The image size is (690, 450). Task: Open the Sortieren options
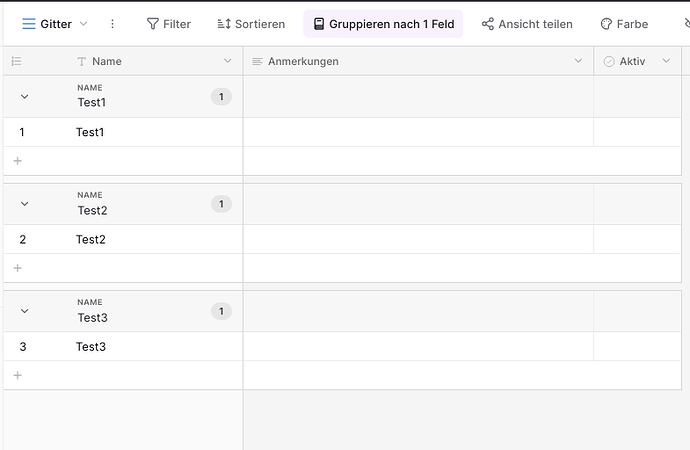tap(251, 24)
